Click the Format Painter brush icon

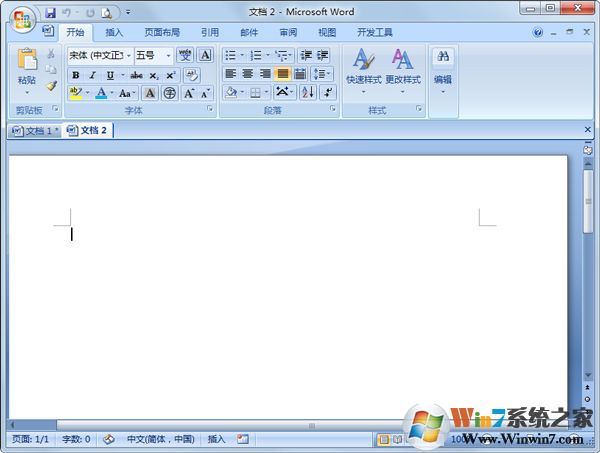(51, 86)
